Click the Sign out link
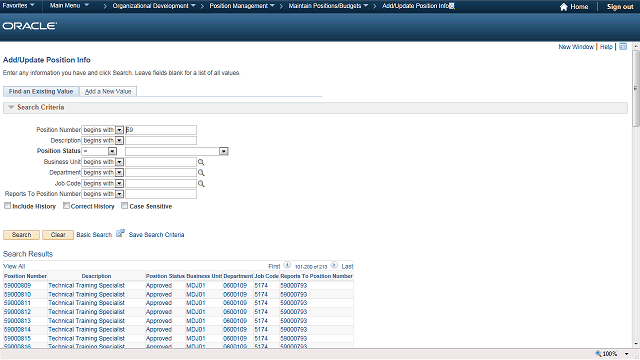The width and height of the screenshot is (640, 360). coord(620,7)
